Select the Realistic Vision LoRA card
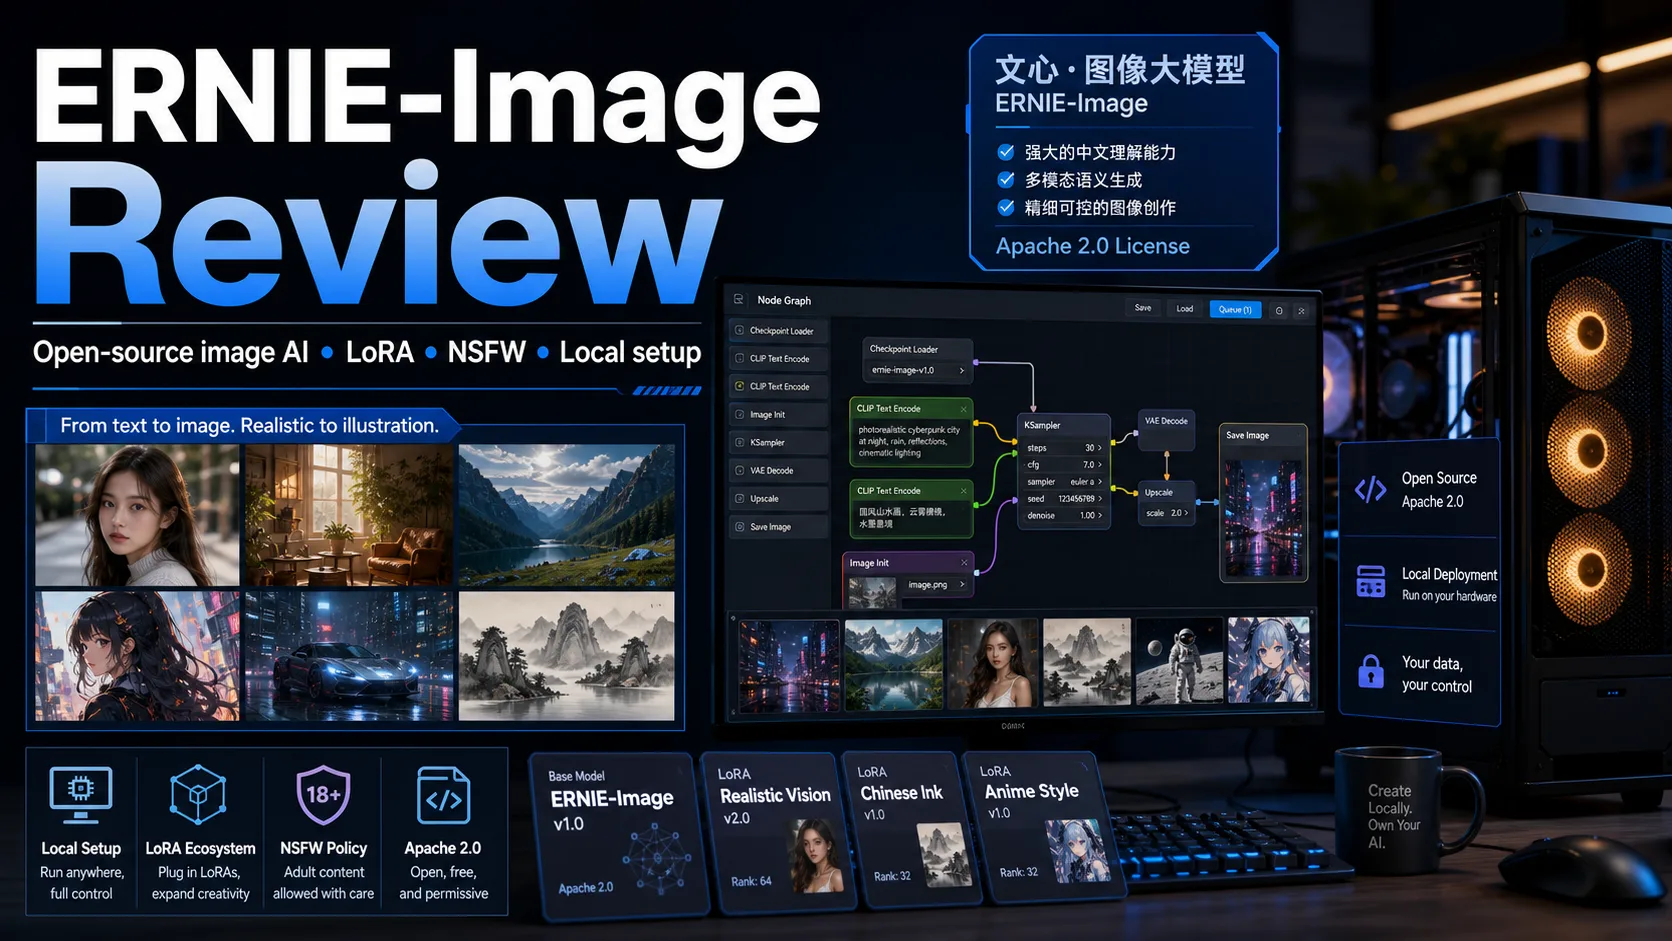Image resolution: width=1672 pixels, height=941 pixels. pos(778,832)
